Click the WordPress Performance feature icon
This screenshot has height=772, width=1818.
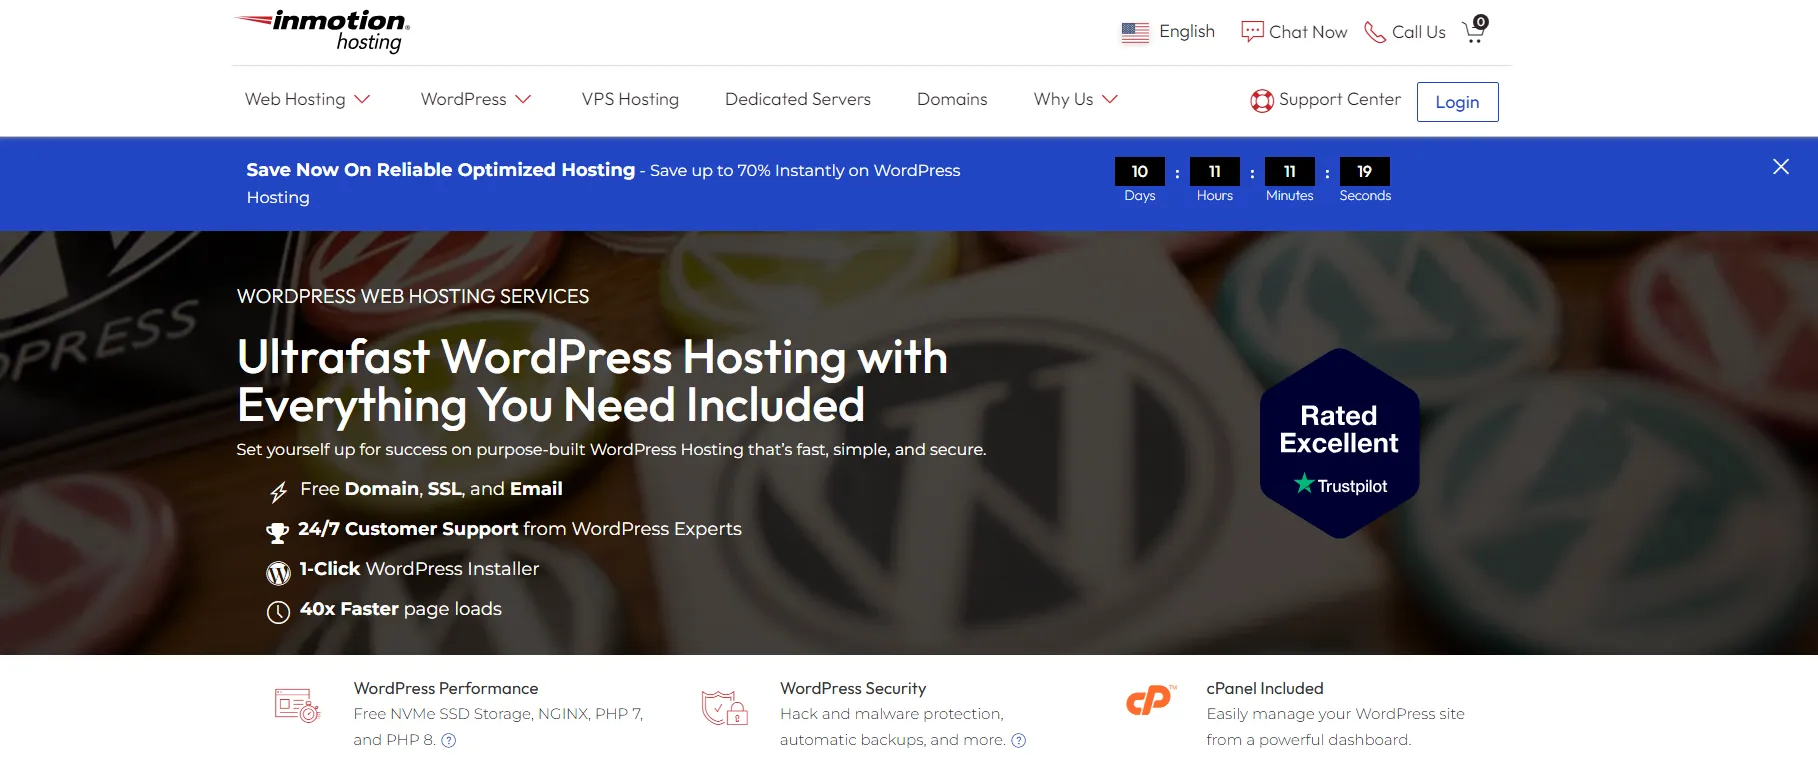tap(297, 705)
